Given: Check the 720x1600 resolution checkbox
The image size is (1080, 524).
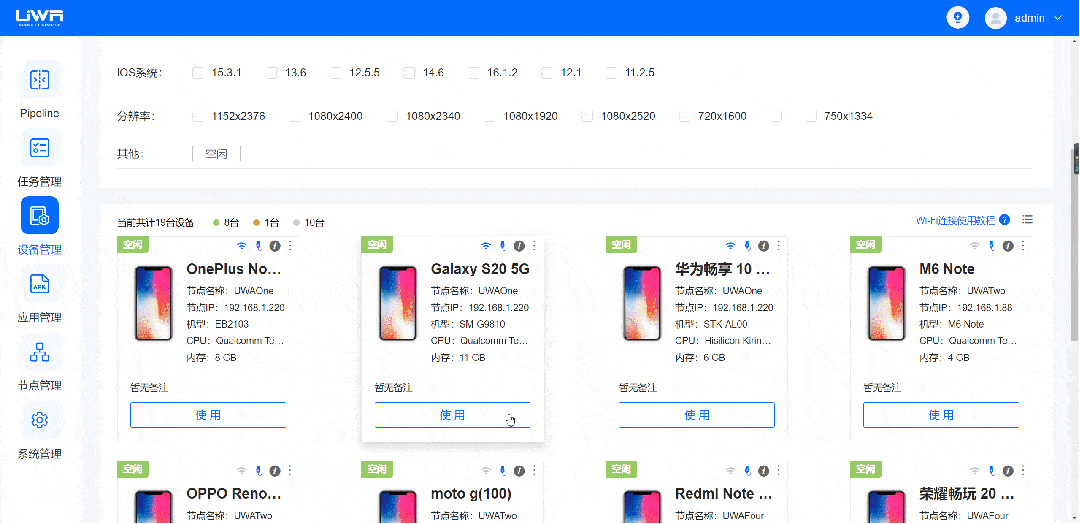Looking at the screenshot, I should tap(685, 116).
